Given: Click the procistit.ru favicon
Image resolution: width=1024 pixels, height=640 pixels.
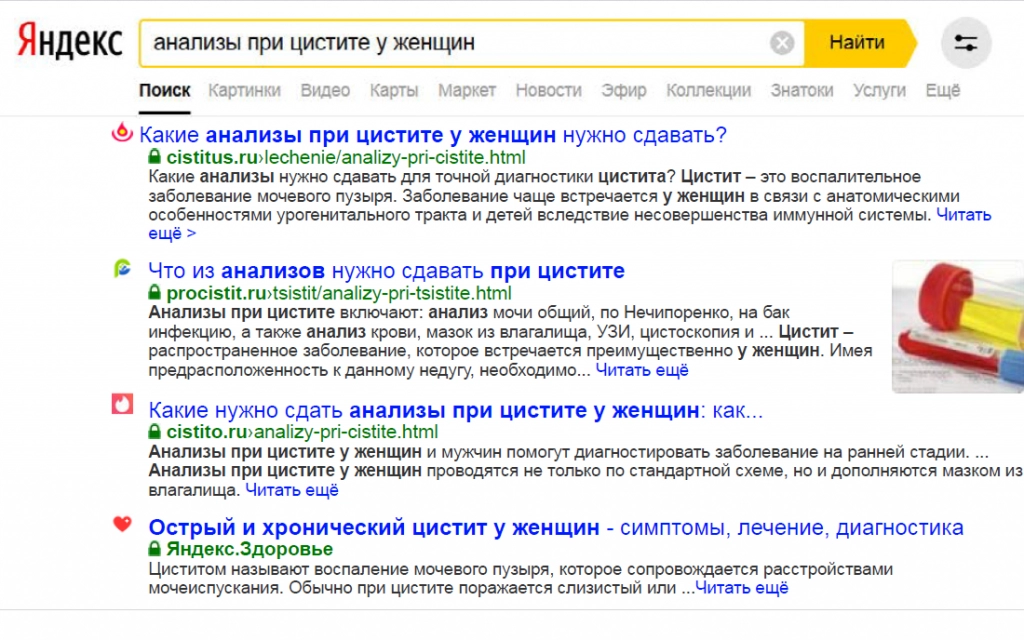Looking at the screenshot, I should tap(122, 268).
